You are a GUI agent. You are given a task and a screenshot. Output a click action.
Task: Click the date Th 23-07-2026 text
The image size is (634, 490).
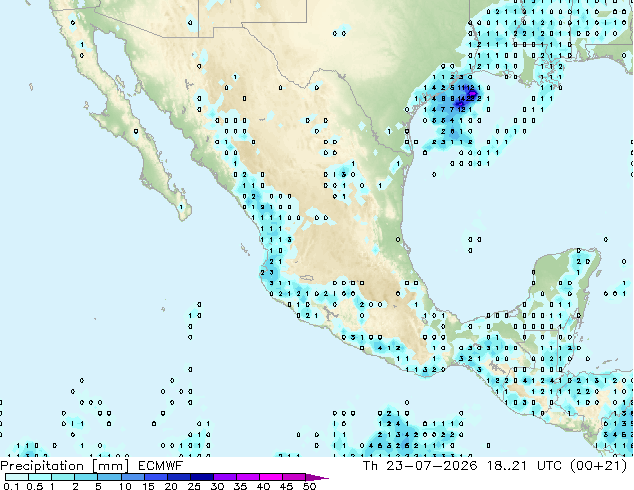pos(420,466)
